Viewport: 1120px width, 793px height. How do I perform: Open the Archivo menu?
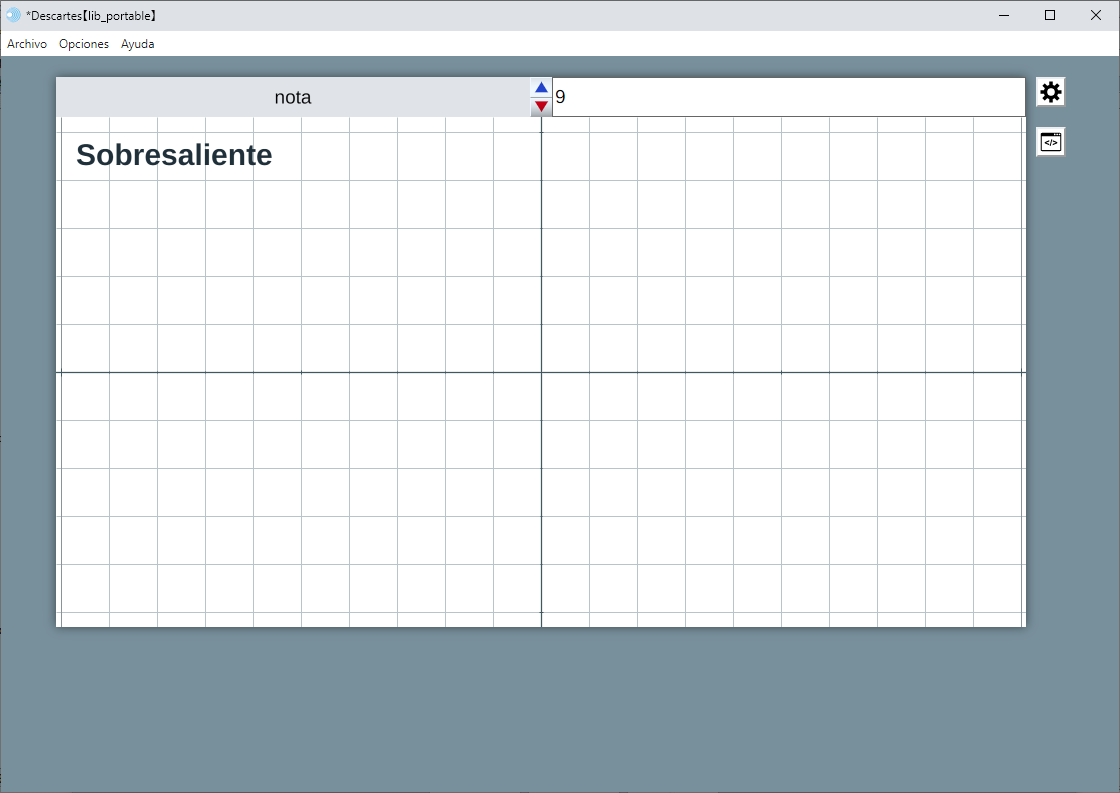coord(27,44)
